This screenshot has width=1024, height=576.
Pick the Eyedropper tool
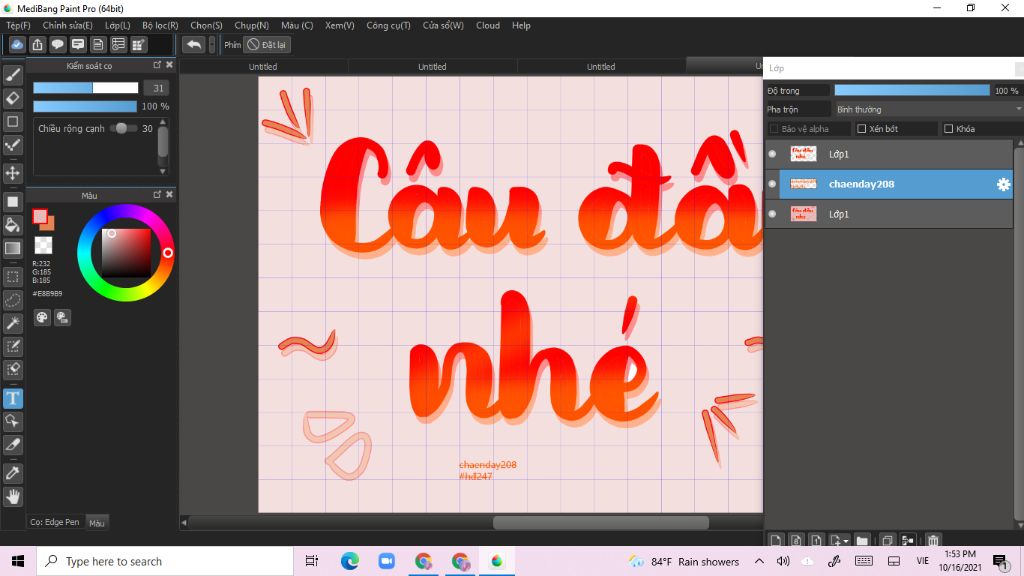tap(12, 473)
